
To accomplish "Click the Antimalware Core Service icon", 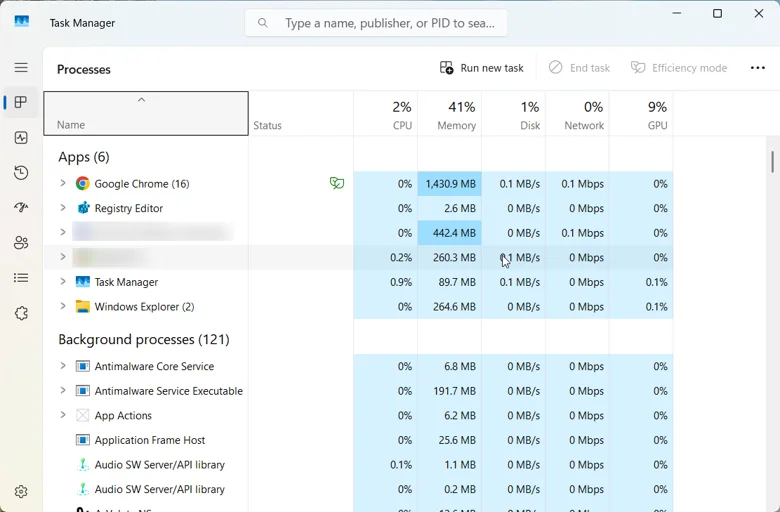I will tap(83, 366).
